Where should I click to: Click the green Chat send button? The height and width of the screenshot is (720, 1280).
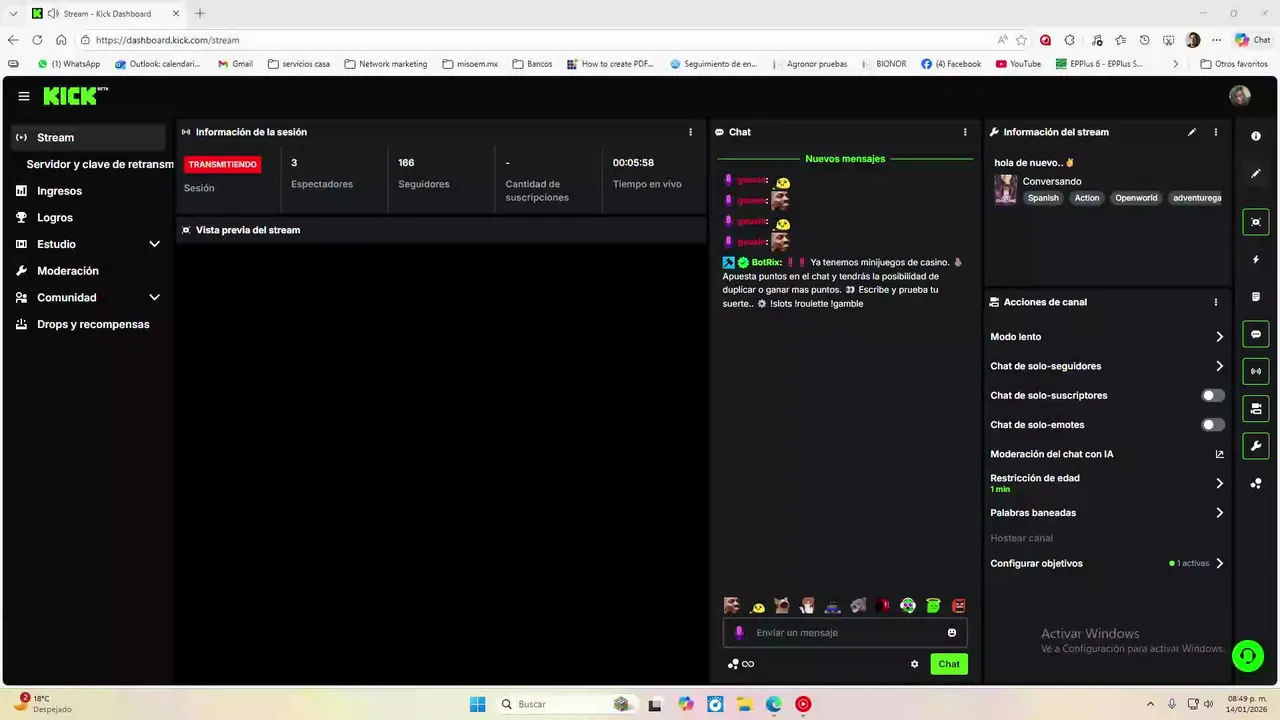click(949, 664)
